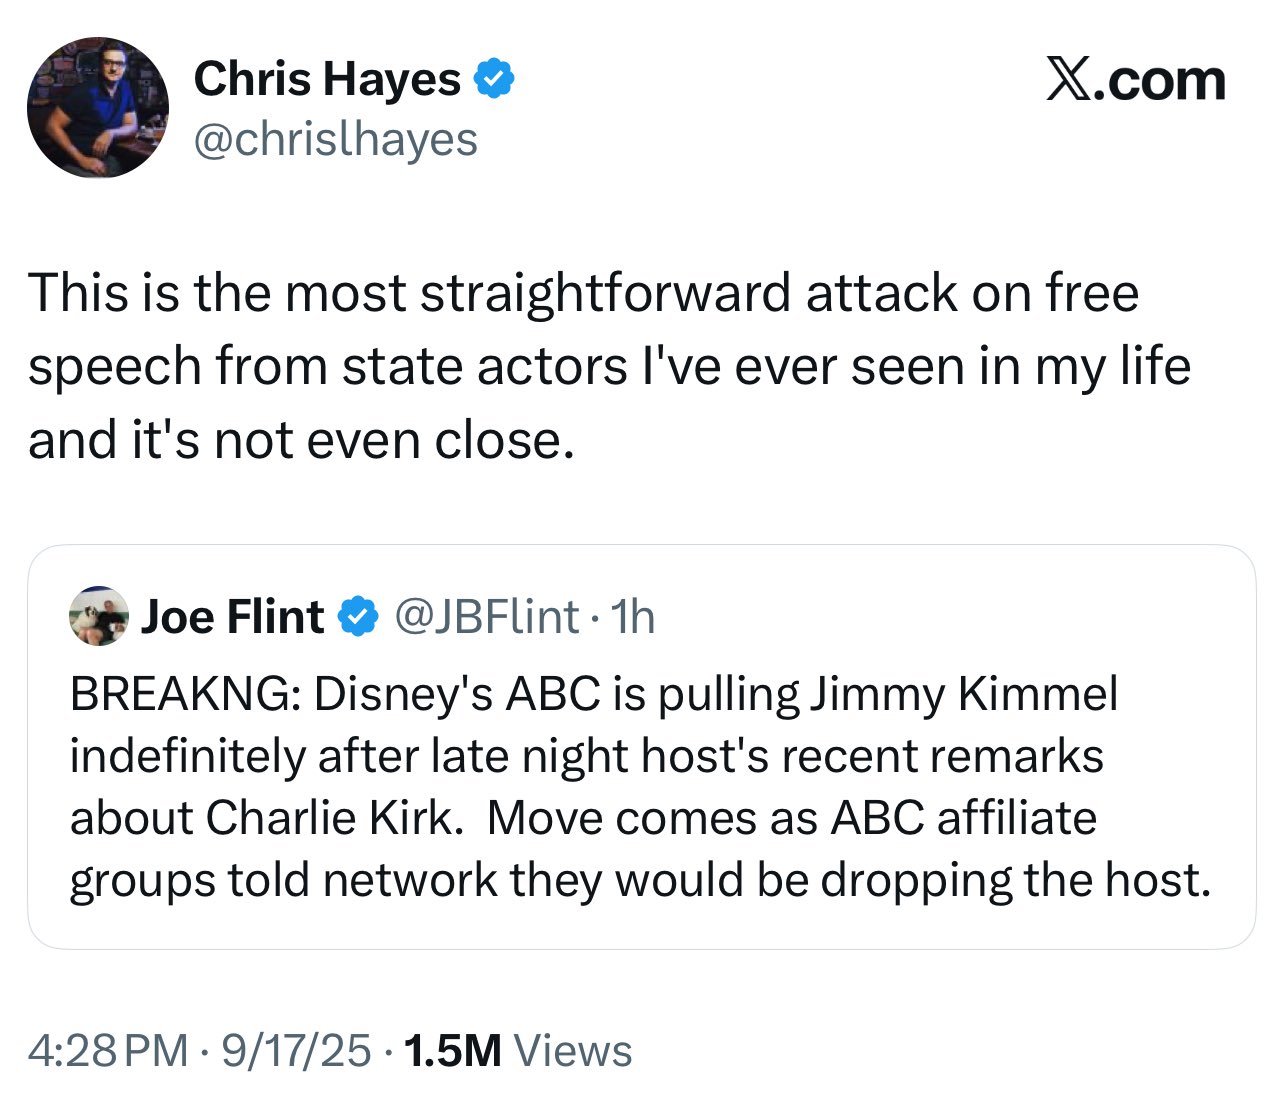Click the 4:28 PM post time
The height and width of the screenshot is (1102, 1284).
[108, 1051]
